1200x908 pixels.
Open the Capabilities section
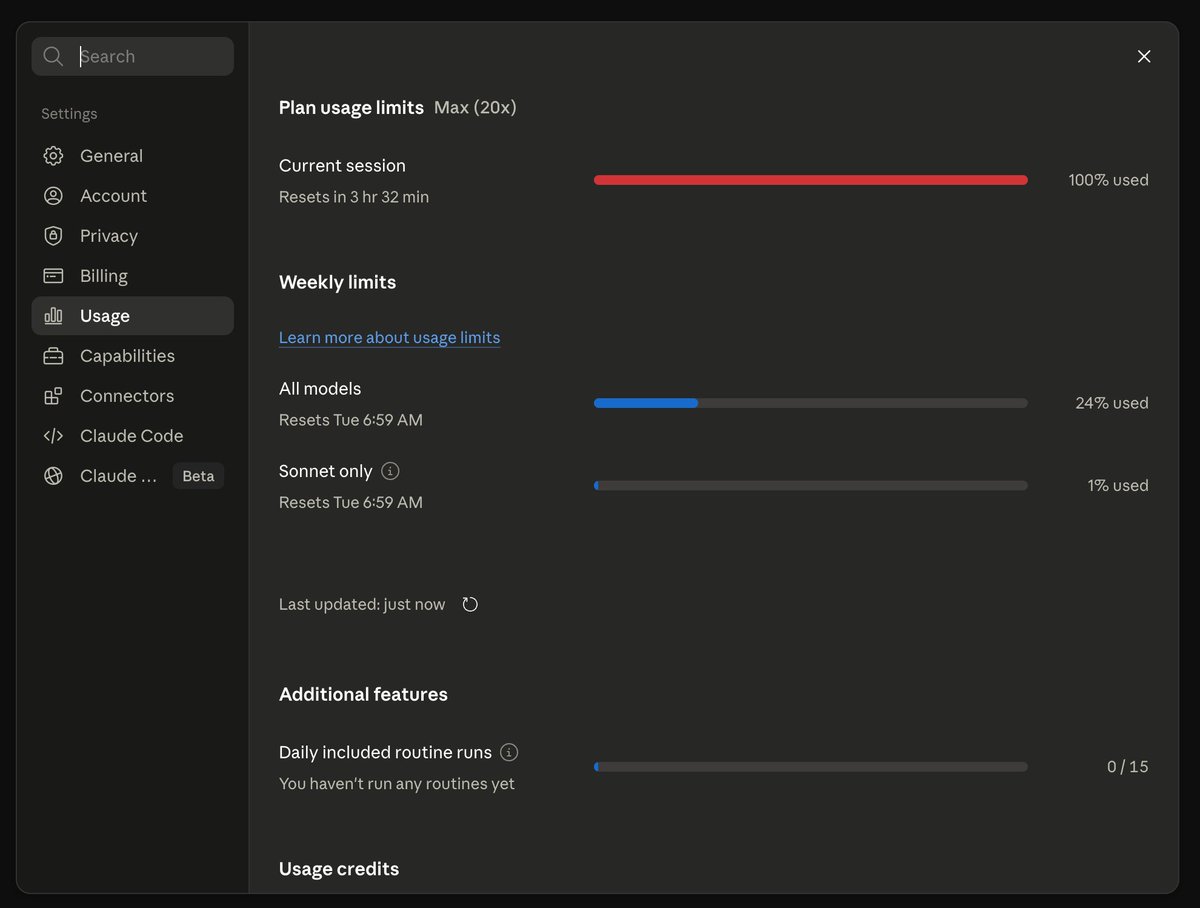coord(133,356)
